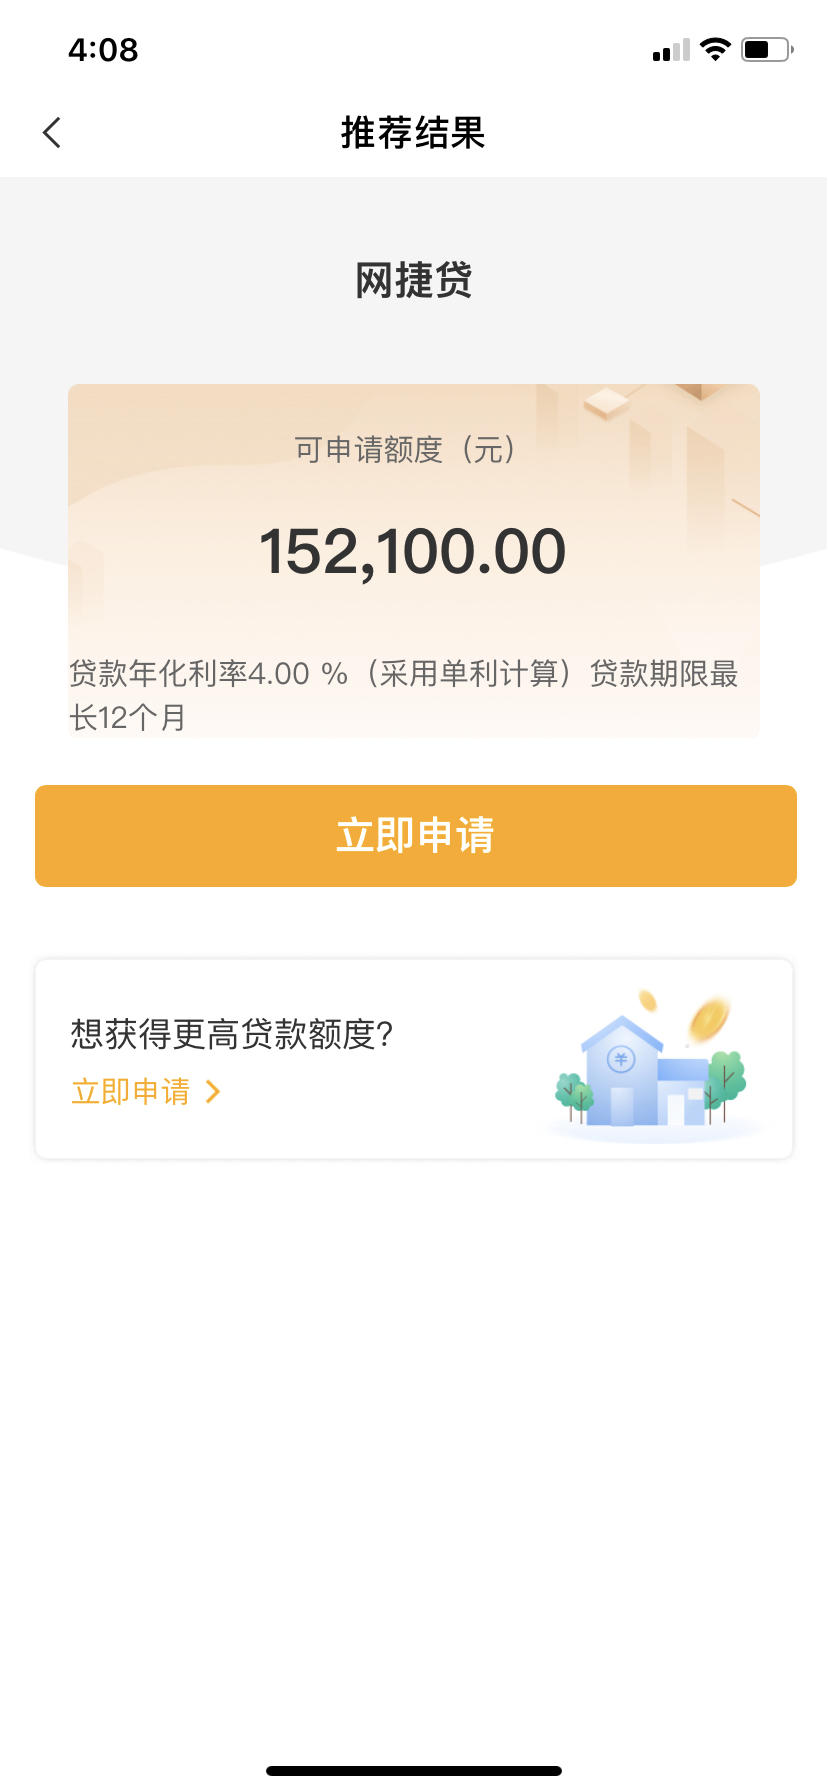Tap the 可申请额度（元） label
Viewport: 828px width, 1792px height.
click(406, 450)
